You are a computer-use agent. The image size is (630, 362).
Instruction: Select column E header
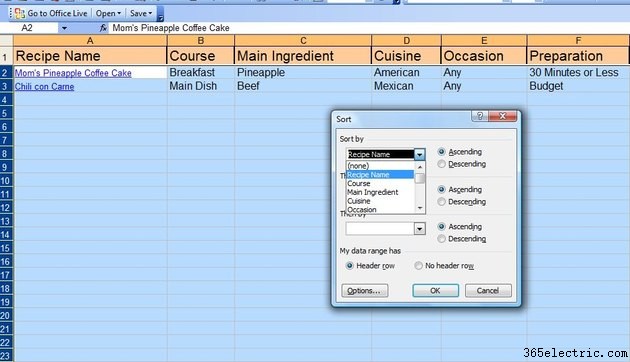[x=484, y=41]
